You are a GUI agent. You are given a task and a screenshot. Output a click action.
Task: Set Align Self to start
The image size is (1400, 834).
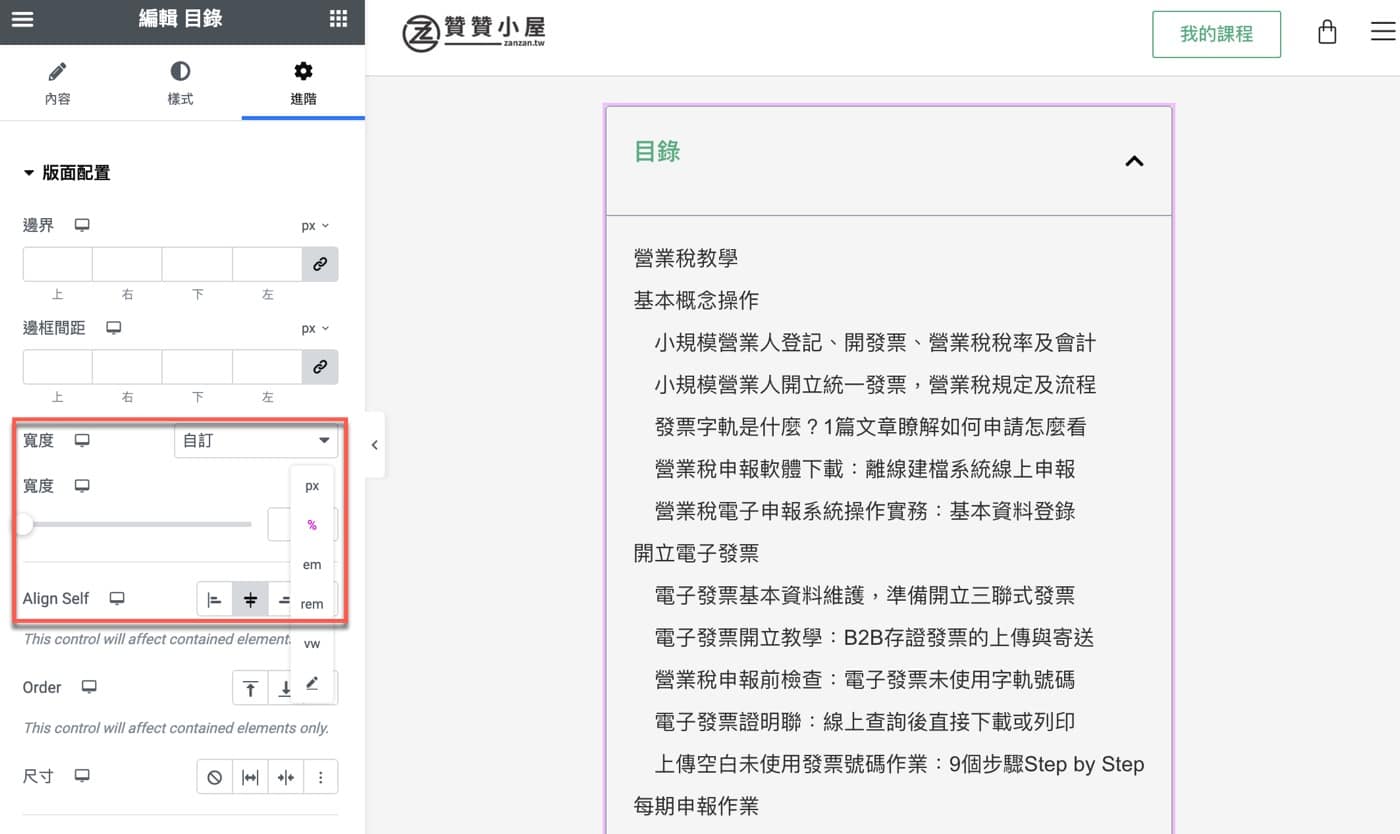214,600
